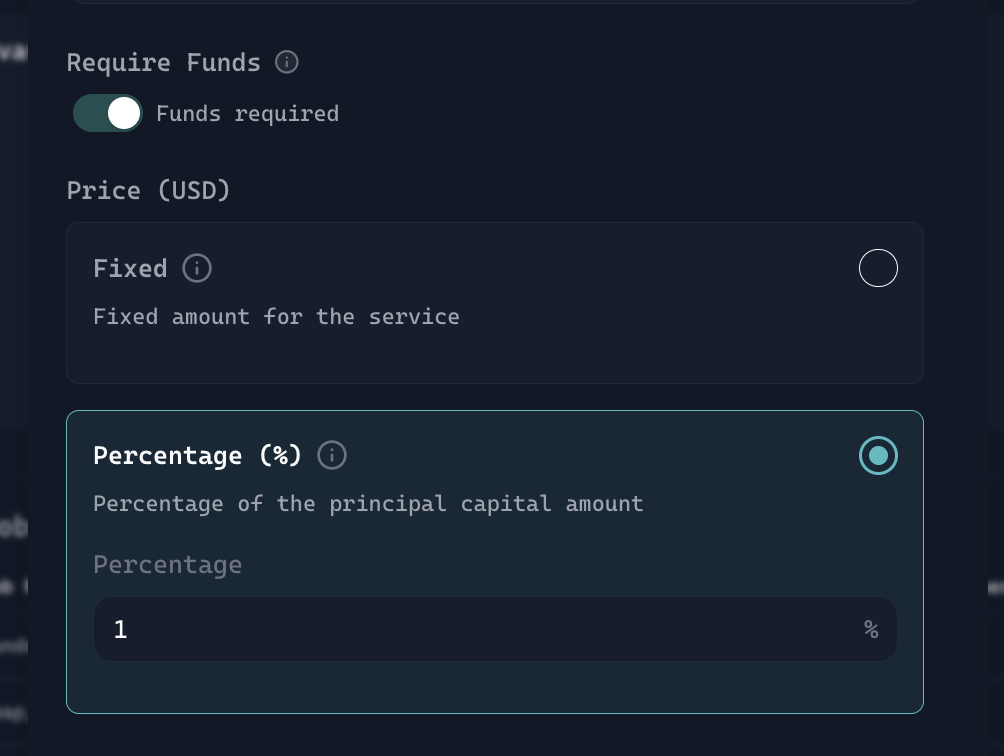The width and height of the screenshot is (1004, 756).
Task: Click the "Percentage (%)" option title
Action: pos(197,455)
